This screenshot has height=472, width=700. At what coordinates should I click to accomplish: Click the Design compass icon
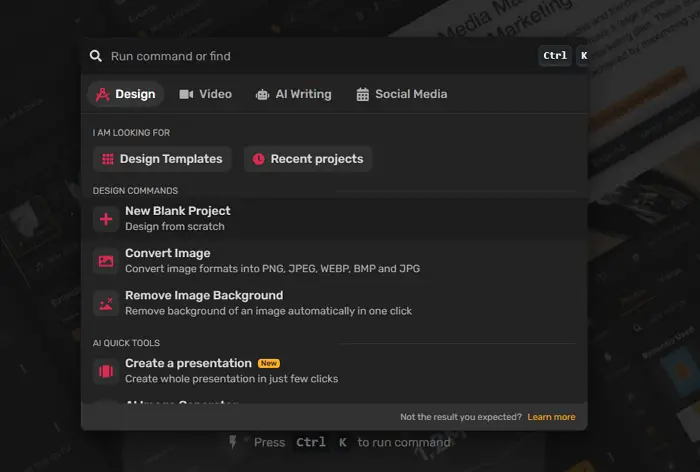coord(103,94)
